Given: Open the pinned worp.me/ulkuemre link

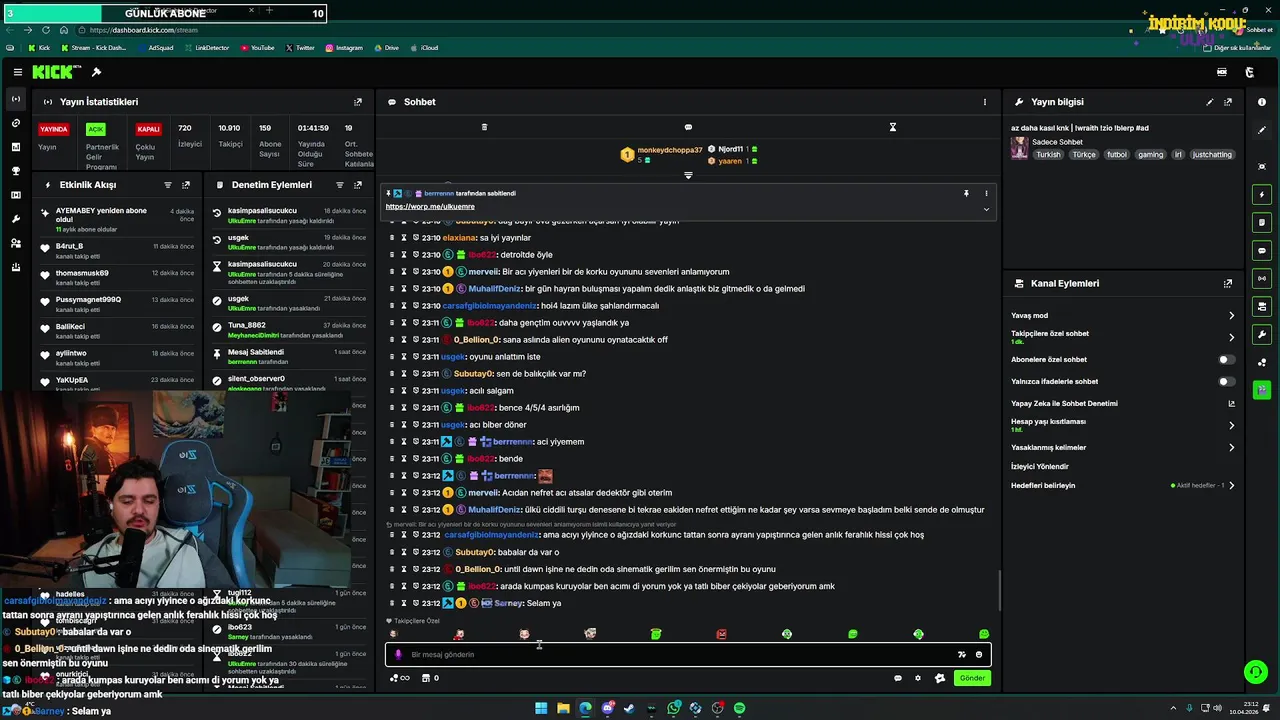Looking at the screenshot, I should pos(430,207).
